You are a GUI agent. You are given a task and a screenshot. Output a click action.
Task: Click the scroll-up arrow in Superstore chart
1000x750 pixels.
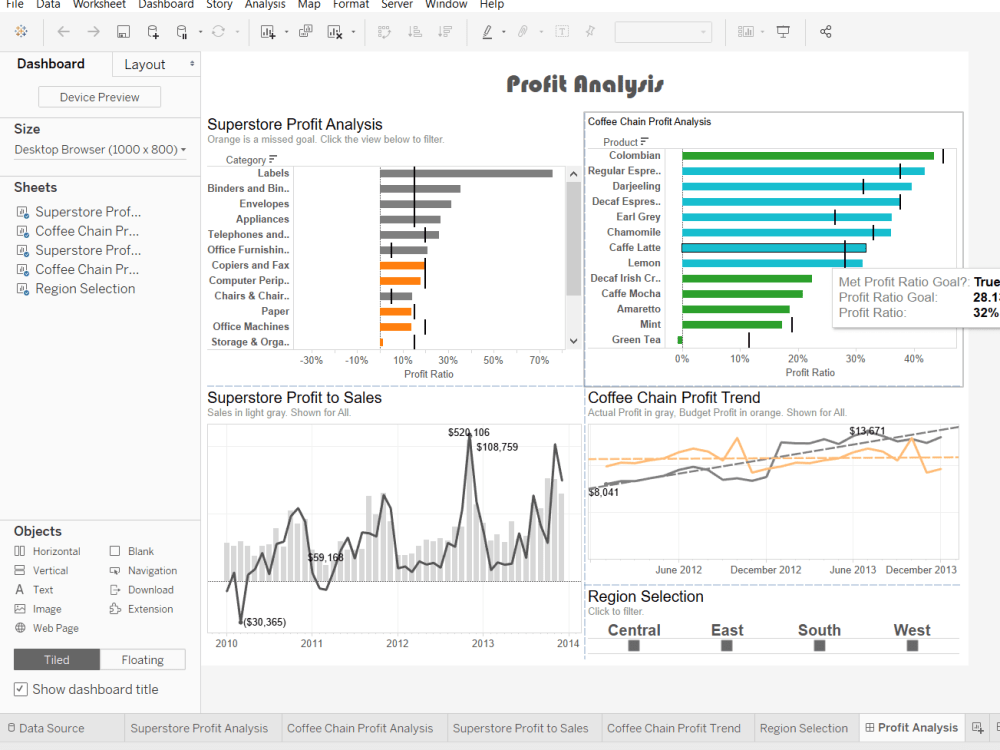573,173
